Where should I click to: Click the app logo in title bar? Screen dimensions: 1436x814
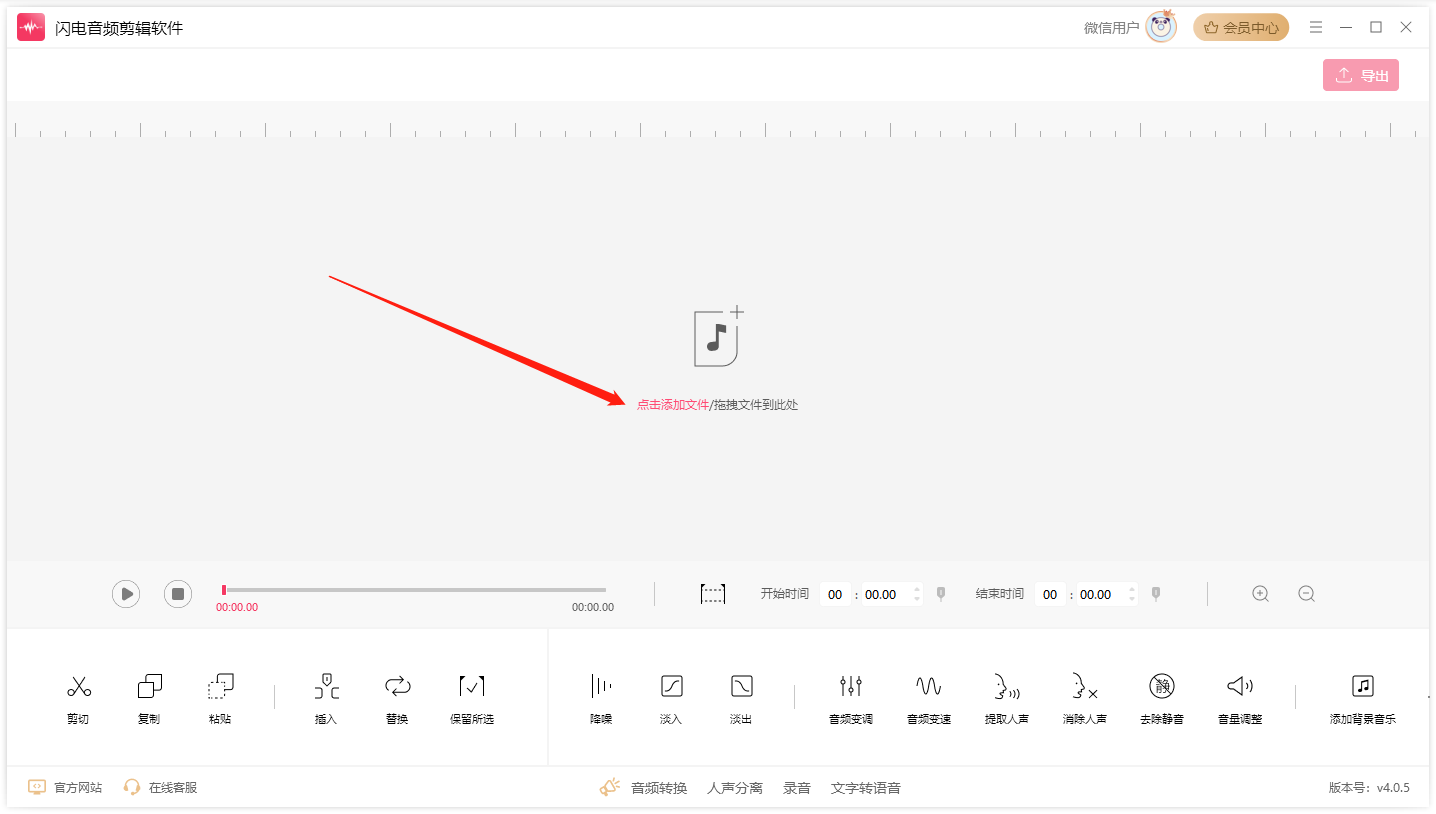pos(31,27)
